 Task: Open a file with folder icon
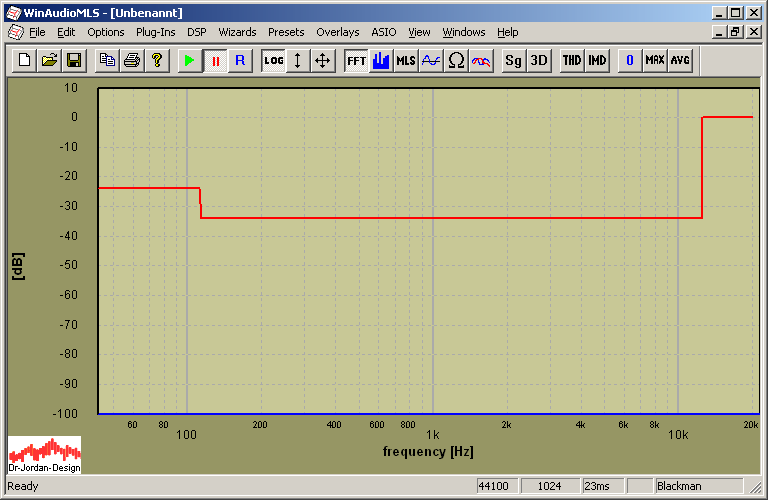click(x=49, y=60)
